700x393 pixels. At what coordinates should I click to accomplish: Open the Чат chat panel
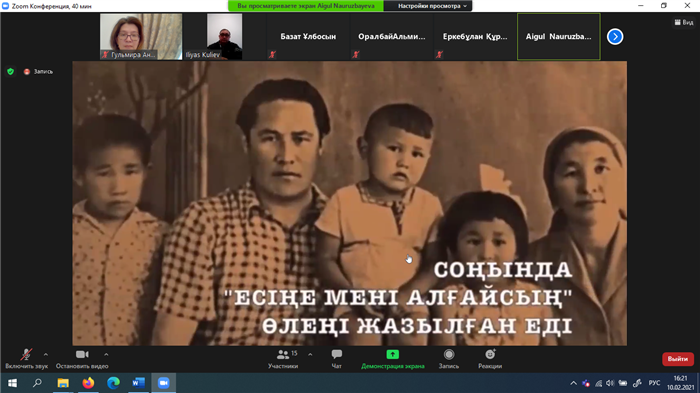337,359
